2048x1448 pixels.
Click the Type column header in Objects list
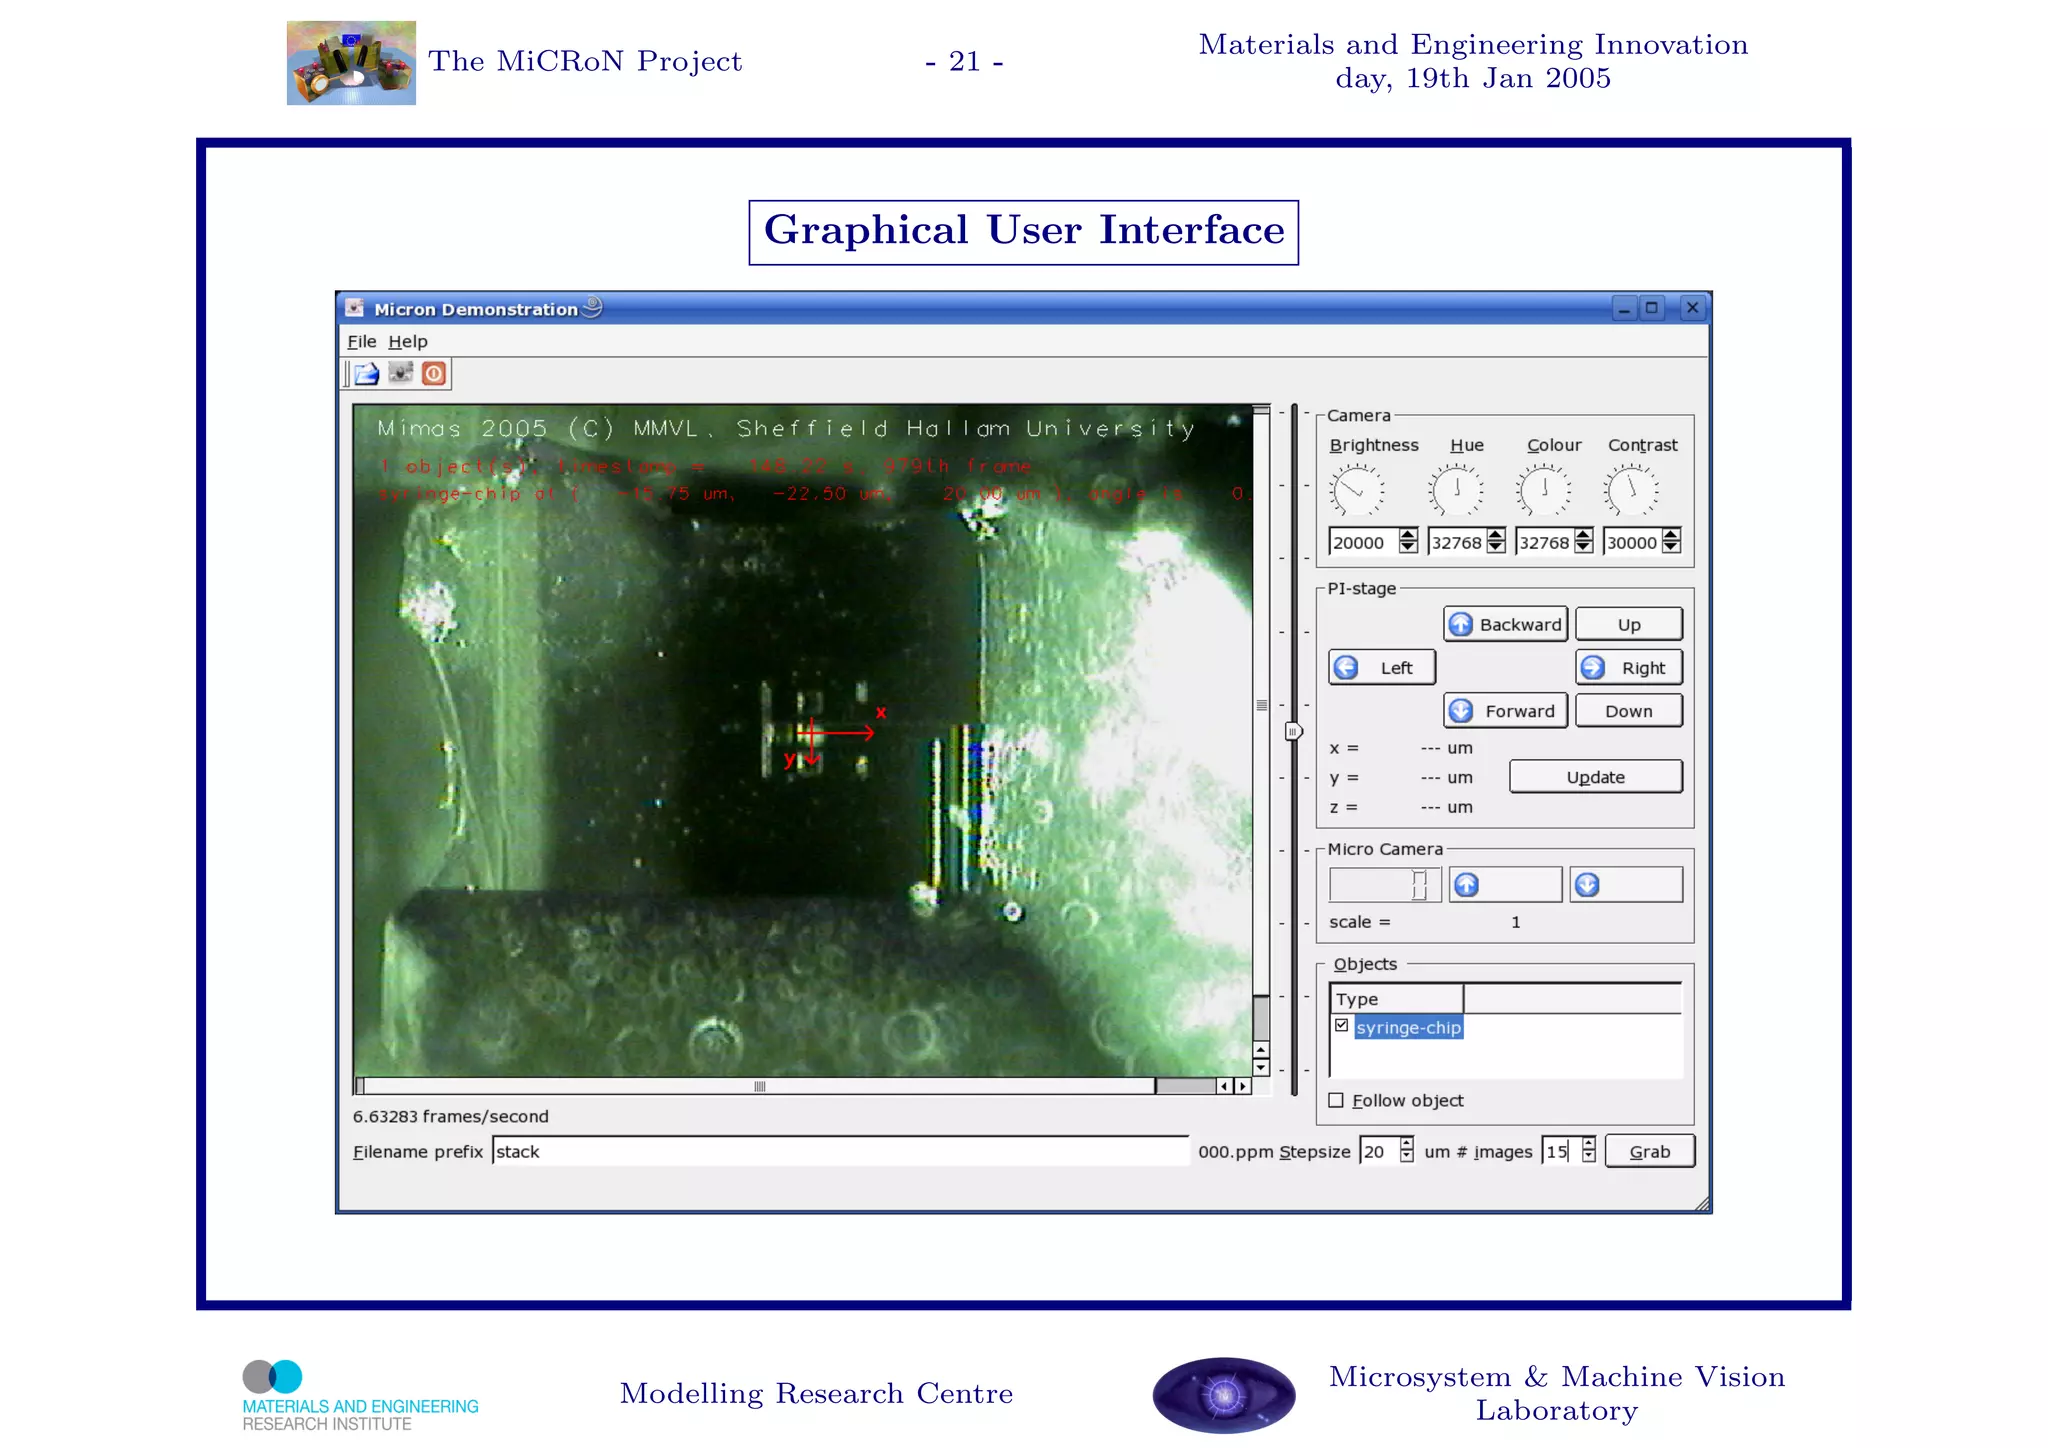(x=1396, y=999)
